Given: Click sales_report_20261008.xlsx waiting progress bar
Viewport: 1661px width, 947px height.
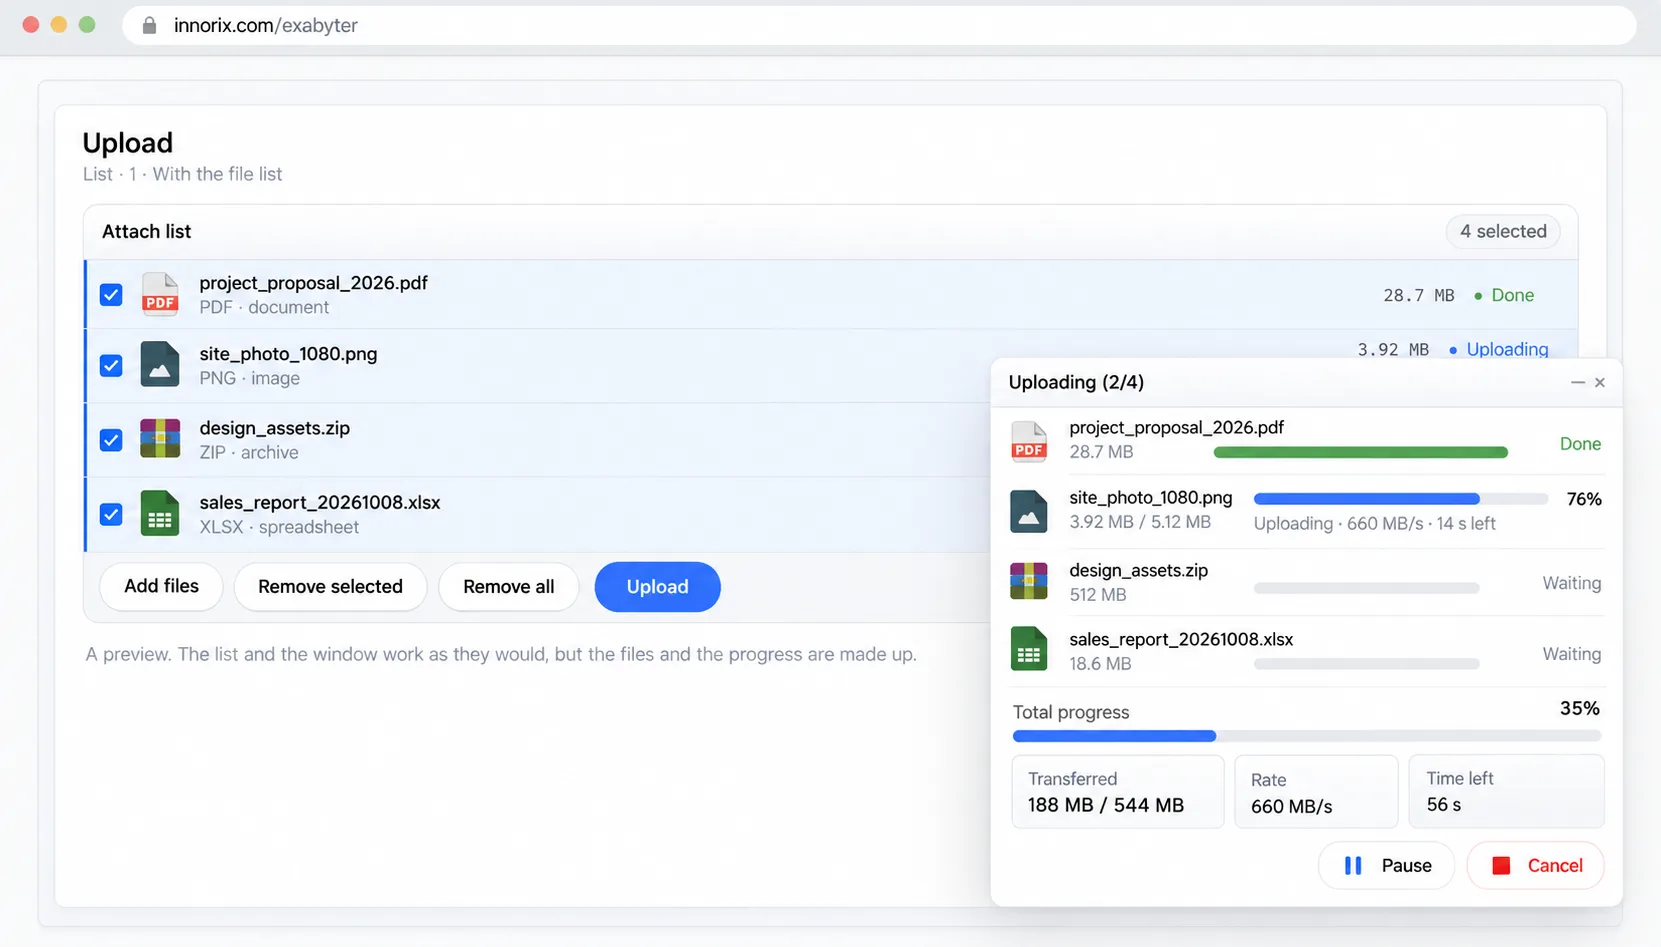Looking at the screenshot, I should point(1366,664).
